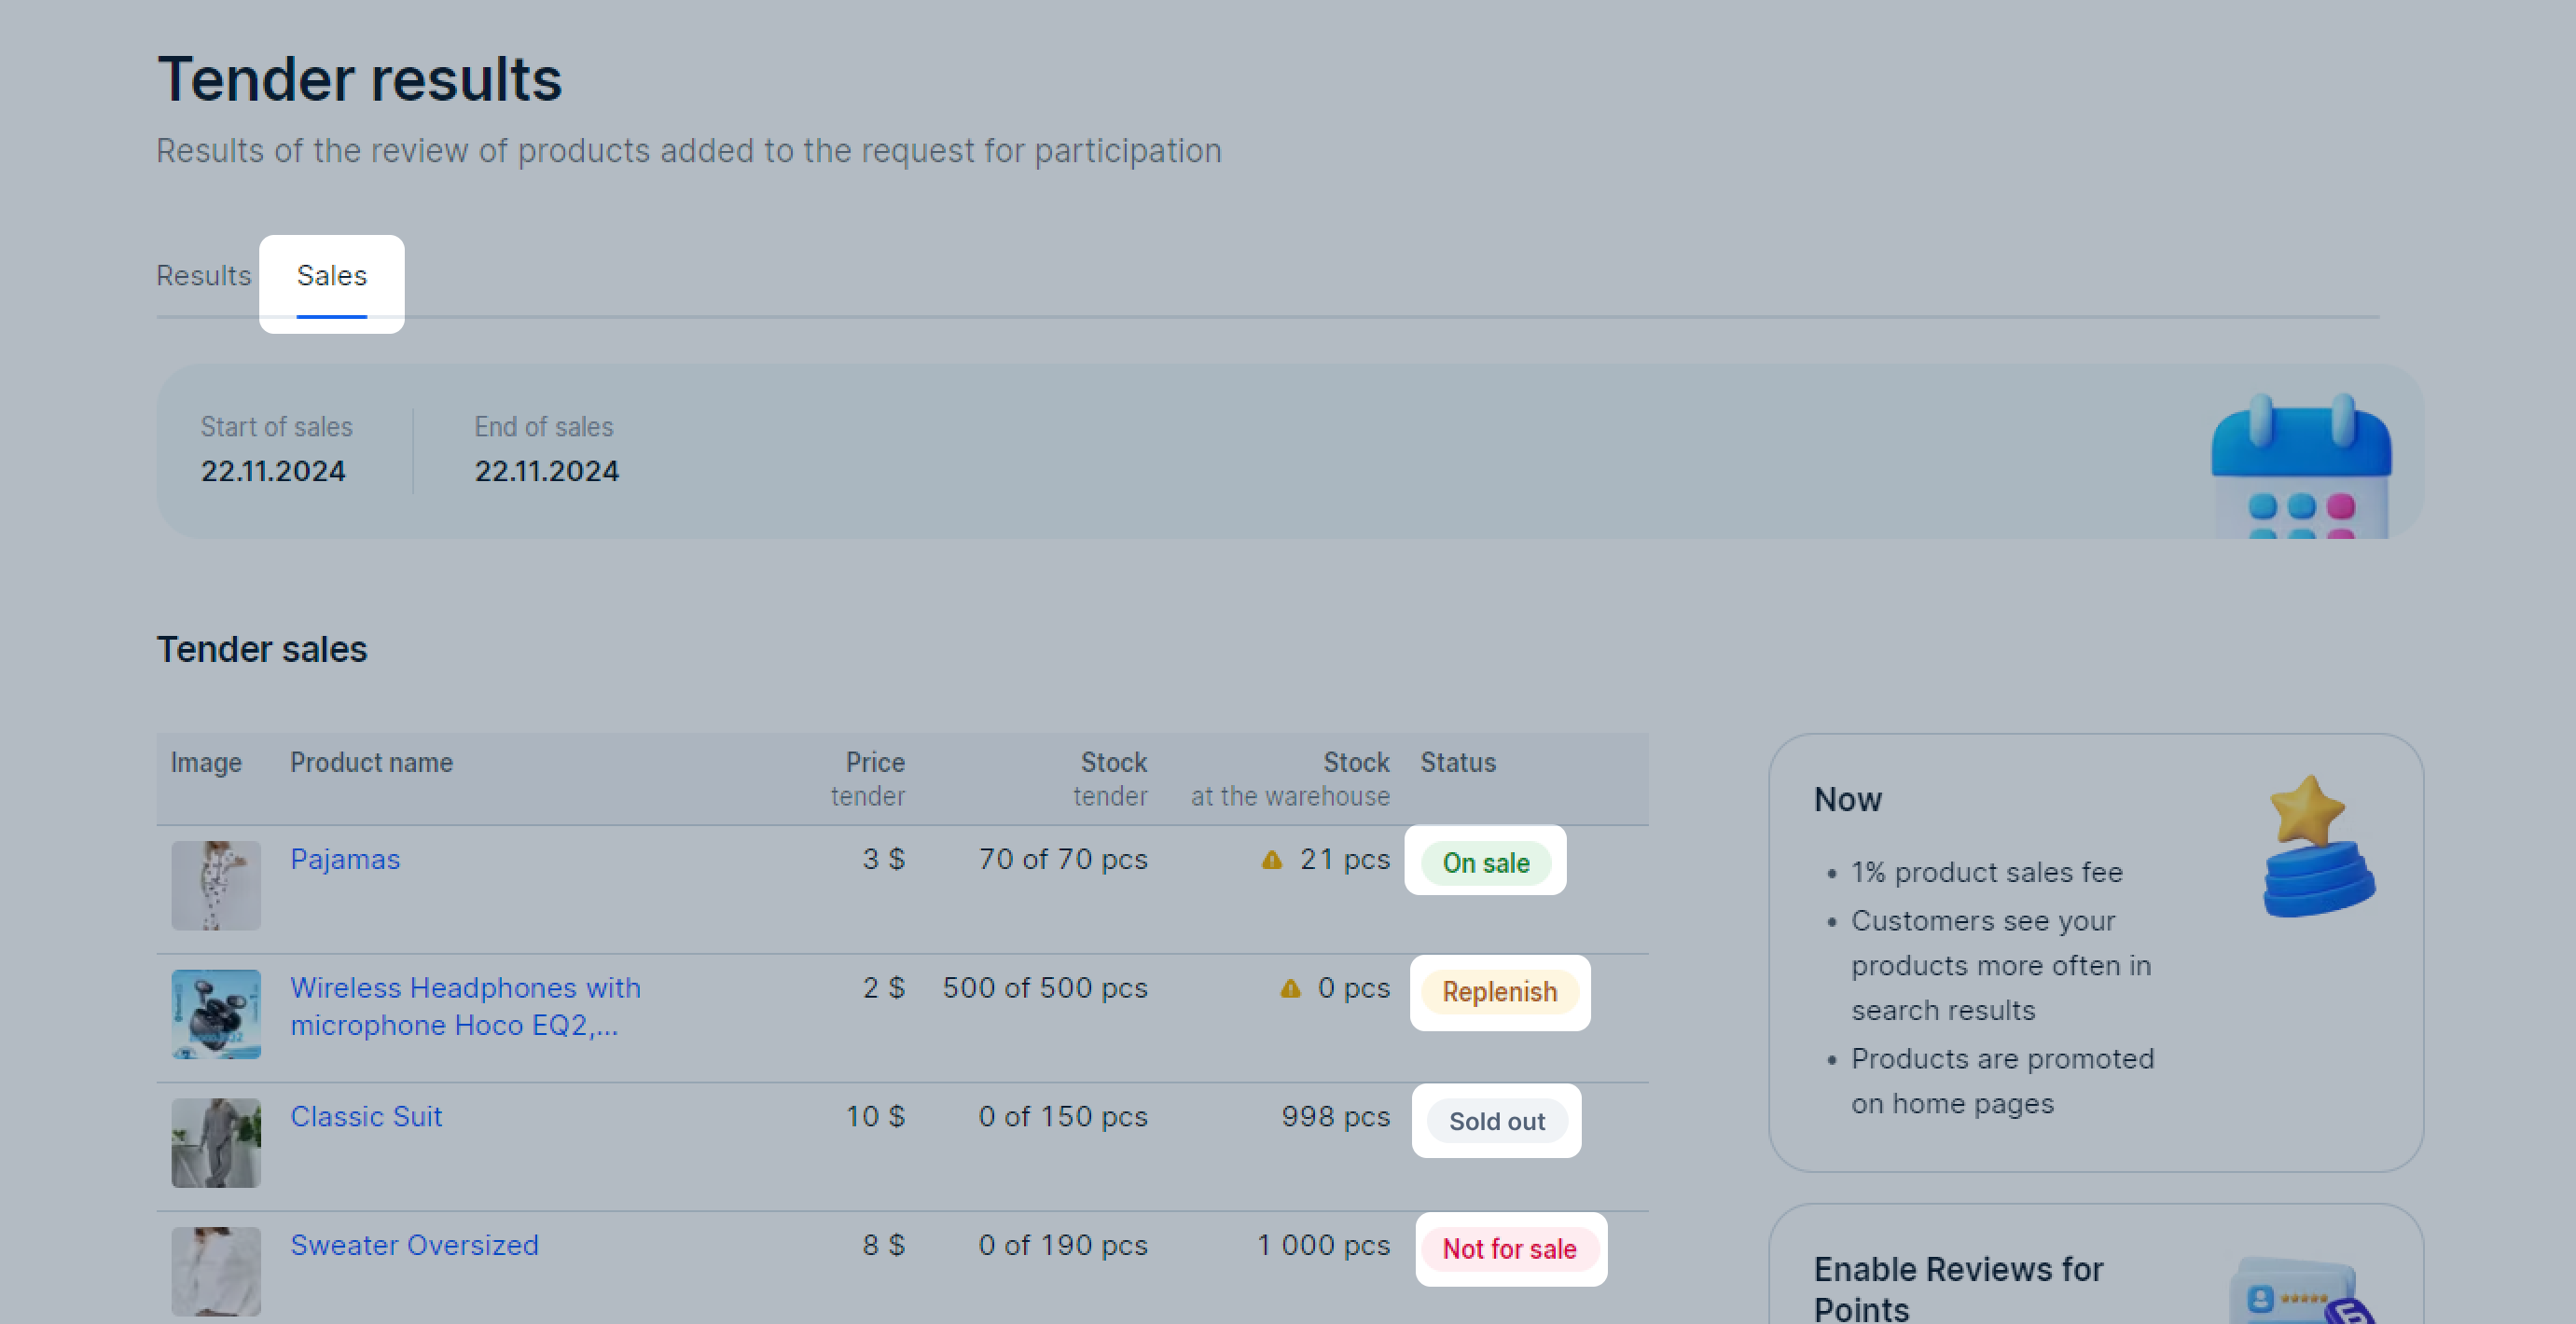Select the Sales tab
The width and height of the screenshot is (2576, 1324).
point(332,275)
